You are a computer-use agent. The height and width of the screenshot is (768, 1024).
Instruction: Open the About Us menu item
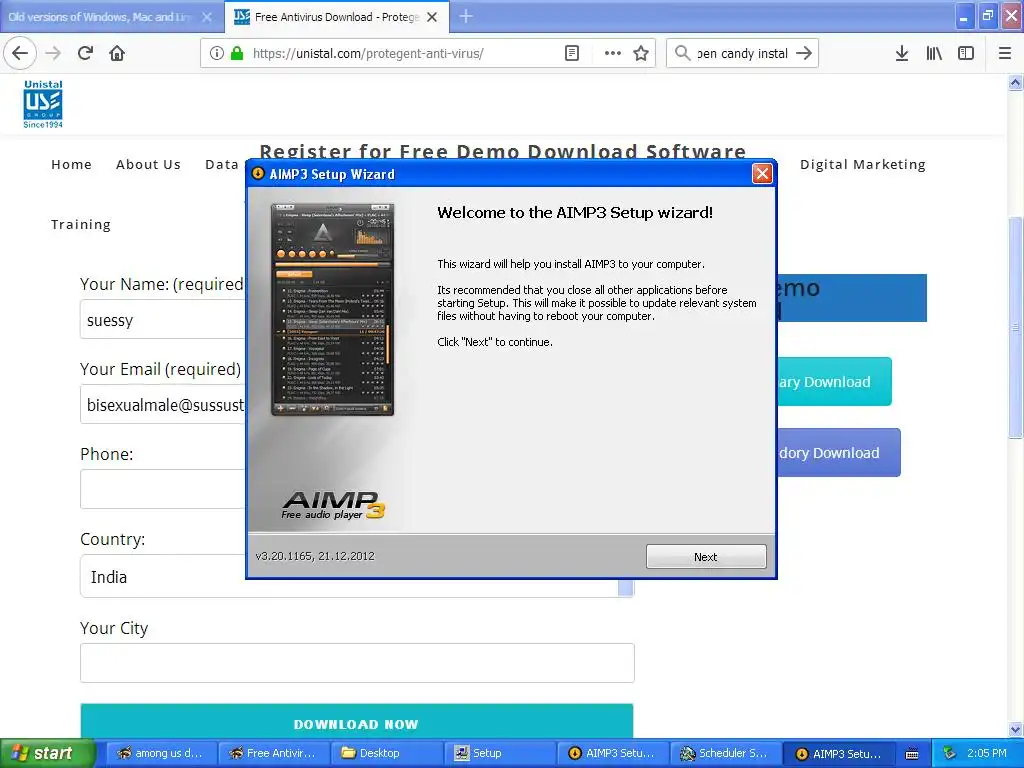pyautogui.click(x=148, y=165)
